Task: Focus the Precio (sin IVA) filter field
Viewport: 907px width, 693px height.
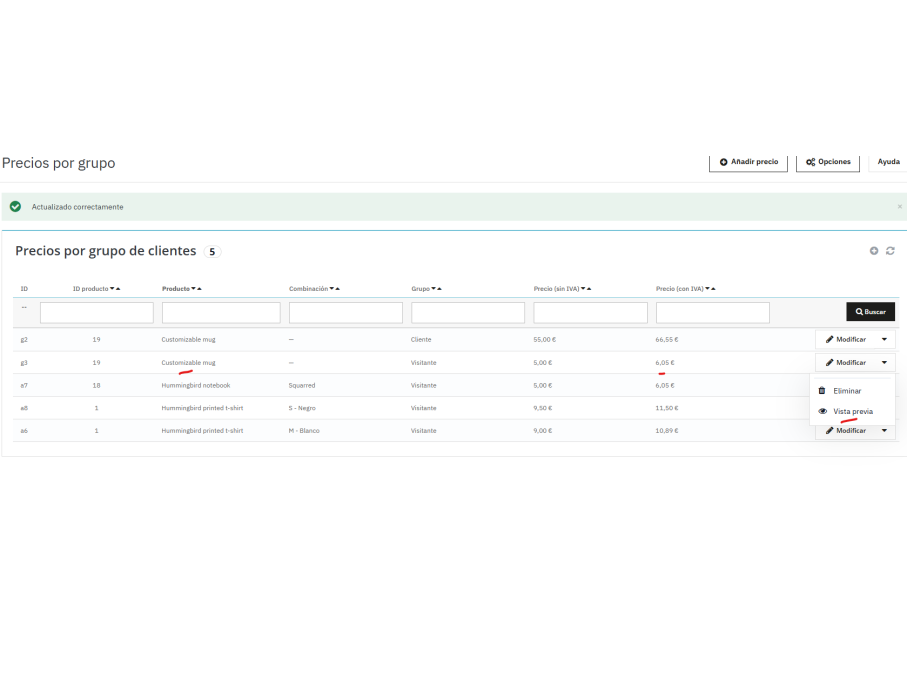Action: coord(591,312)
